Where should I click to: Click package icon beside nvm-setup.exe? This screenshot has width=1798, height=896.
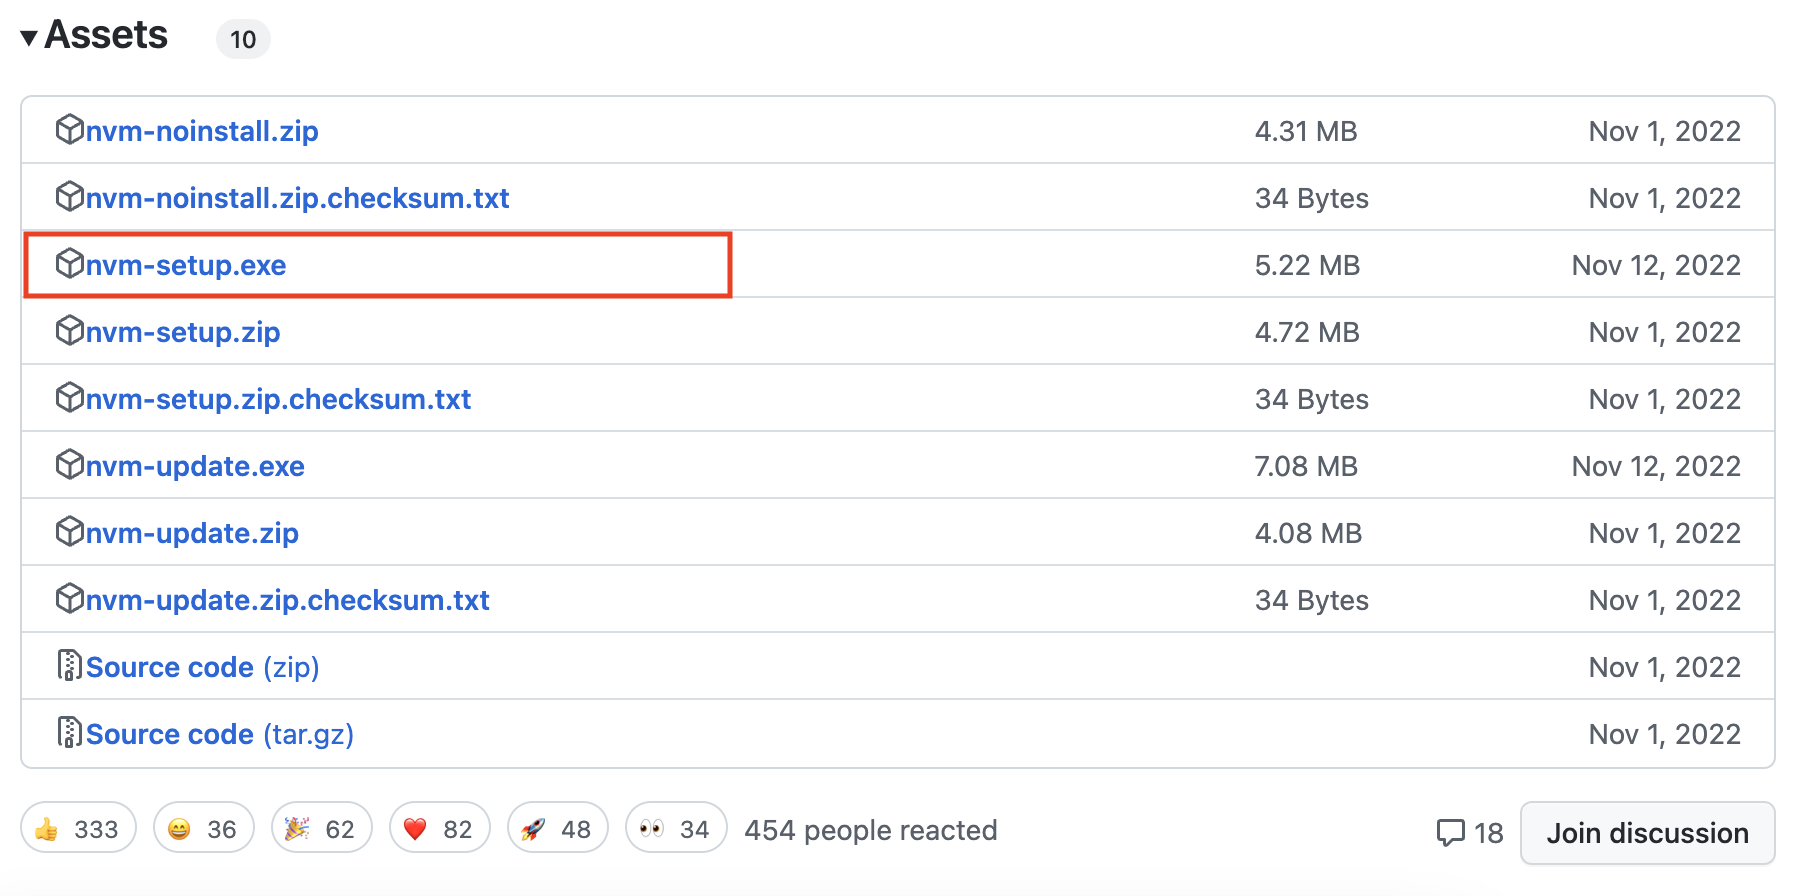[x=69, y=264]
